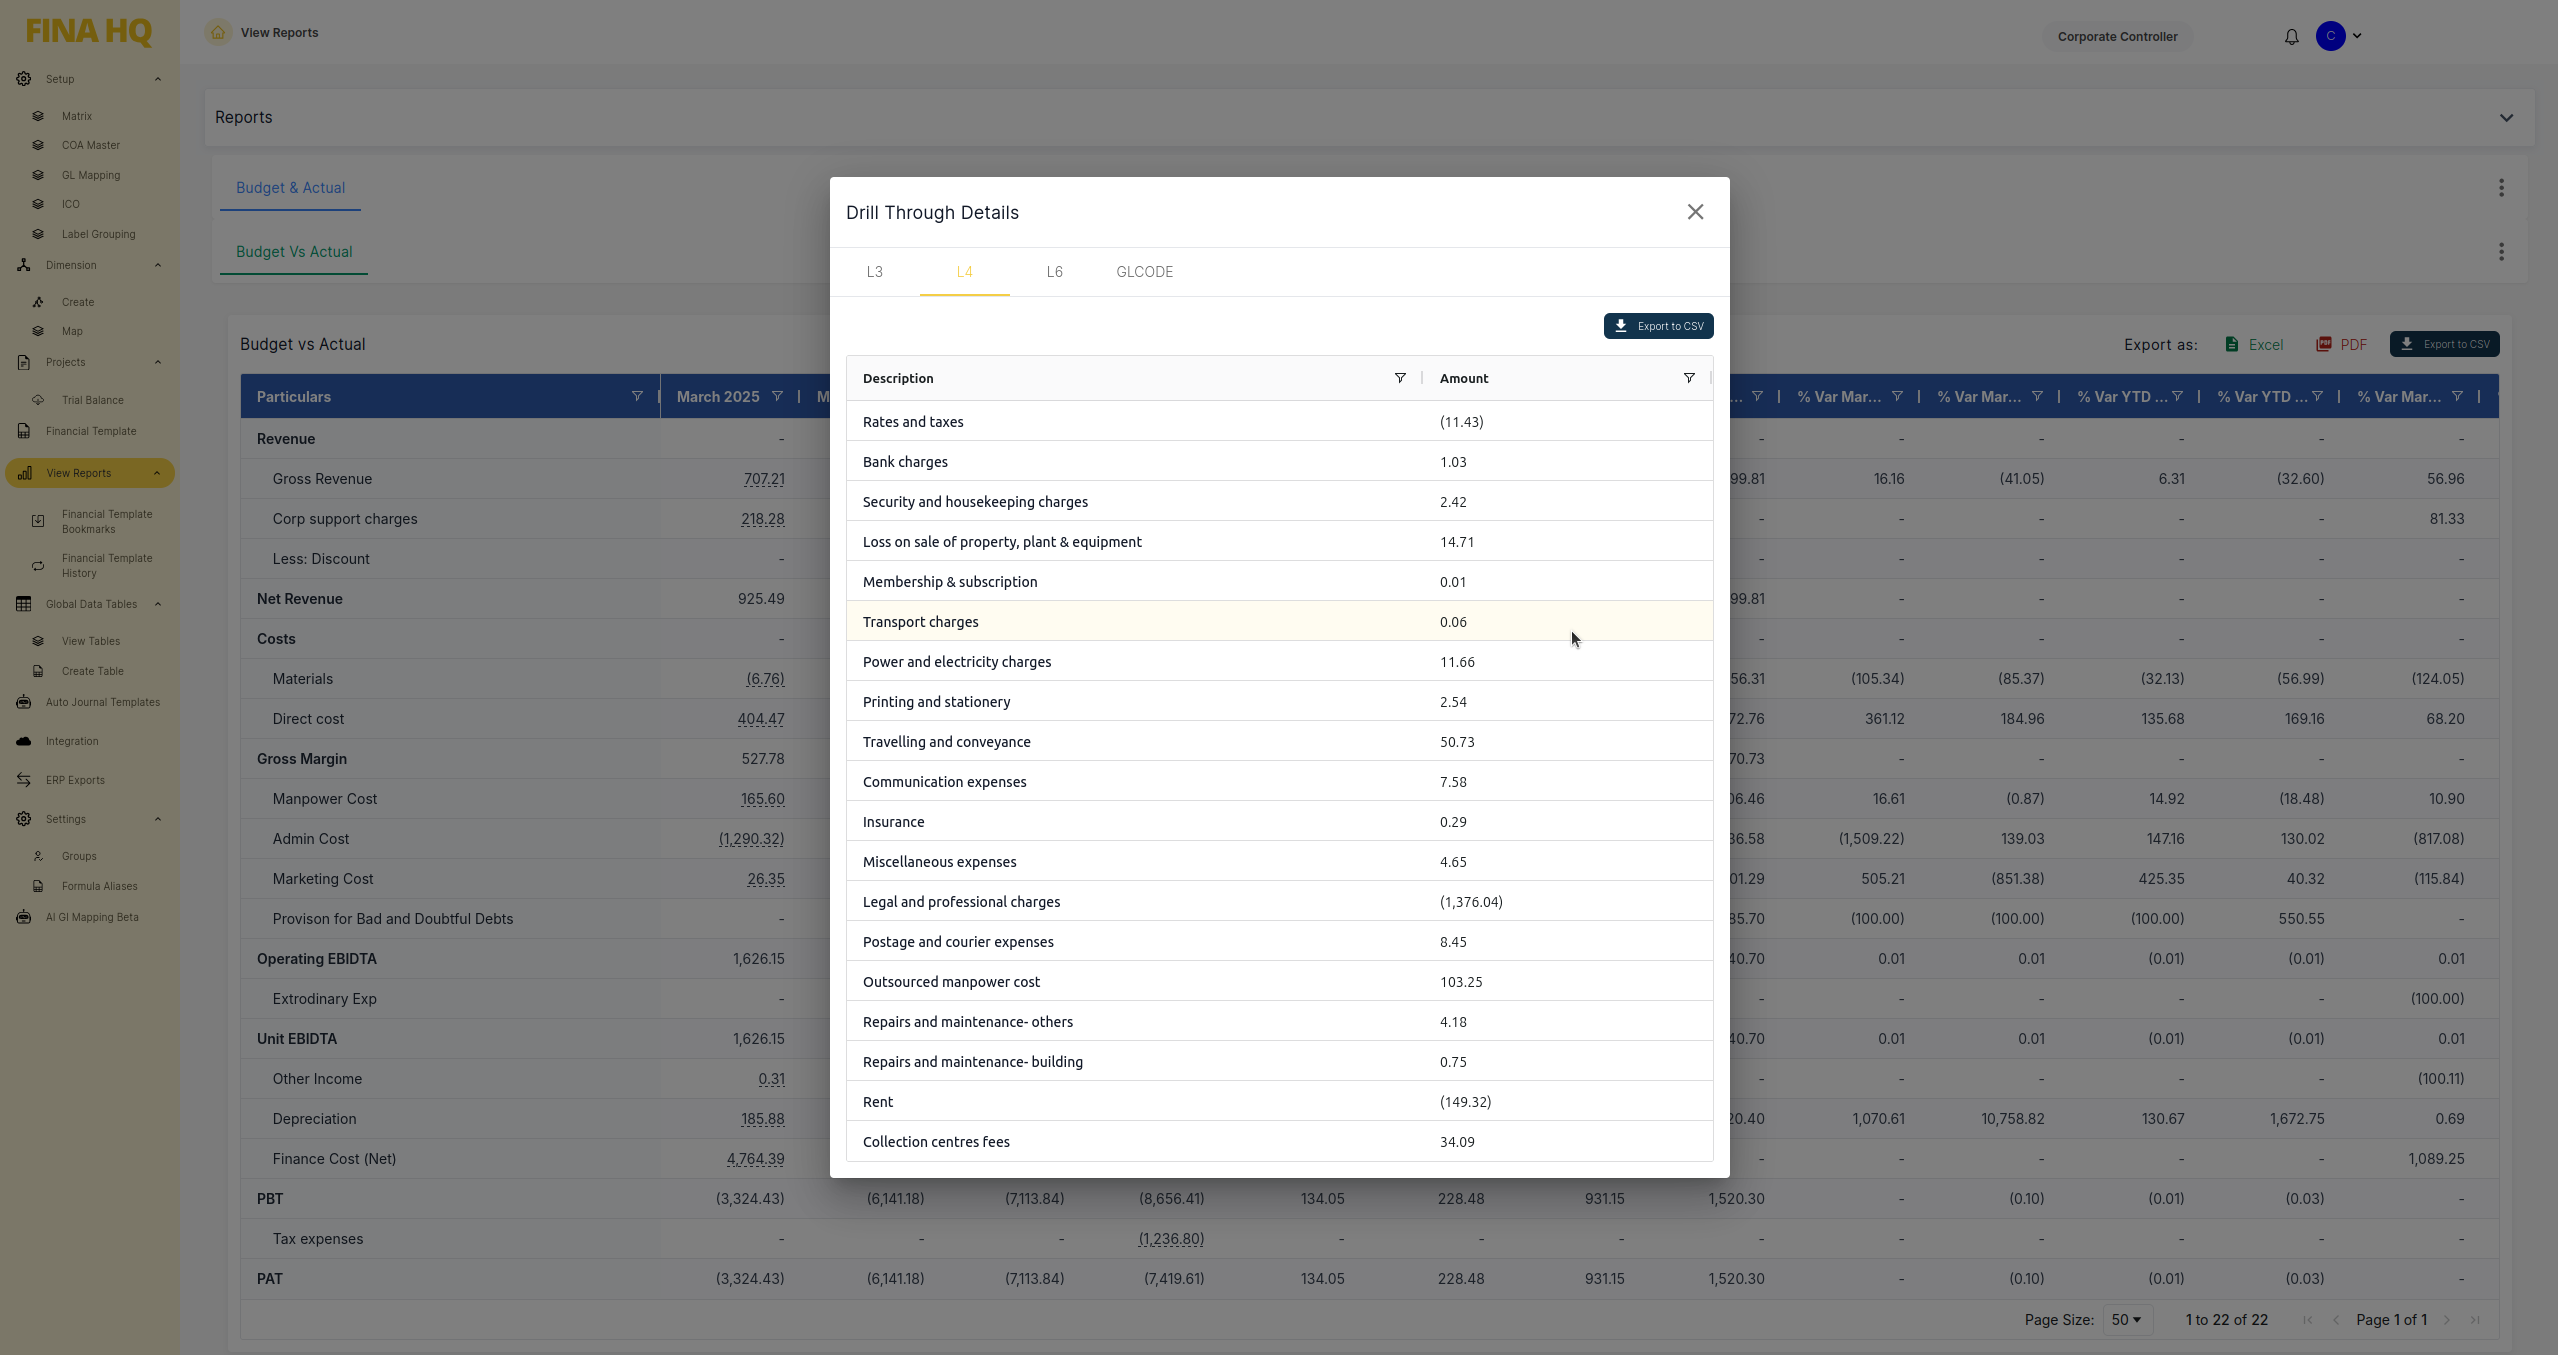Collapse the Setup sidebar section

point(158,79)
